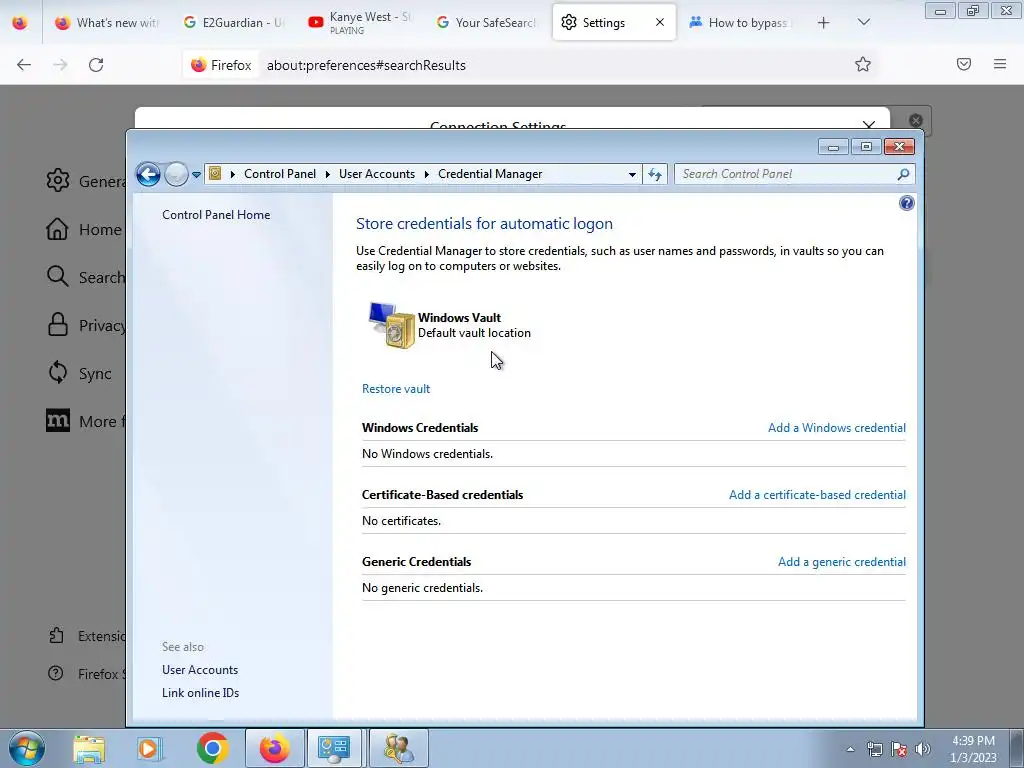1024x768 pixels.
Task: Click Firefox back navigation arrow
Action: (x=24, y=65)
